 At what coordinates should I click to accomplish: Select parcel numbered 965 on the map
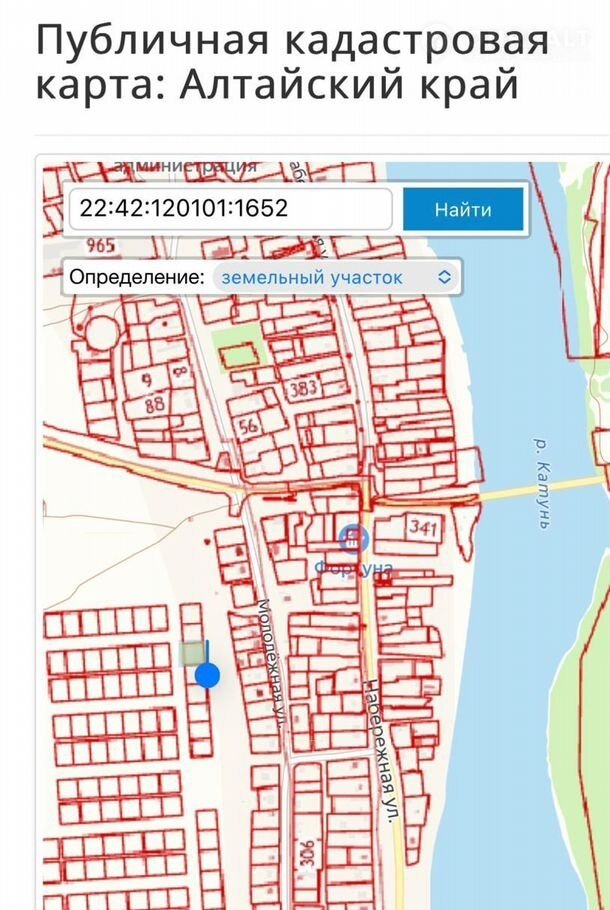(x=101, y=246)
